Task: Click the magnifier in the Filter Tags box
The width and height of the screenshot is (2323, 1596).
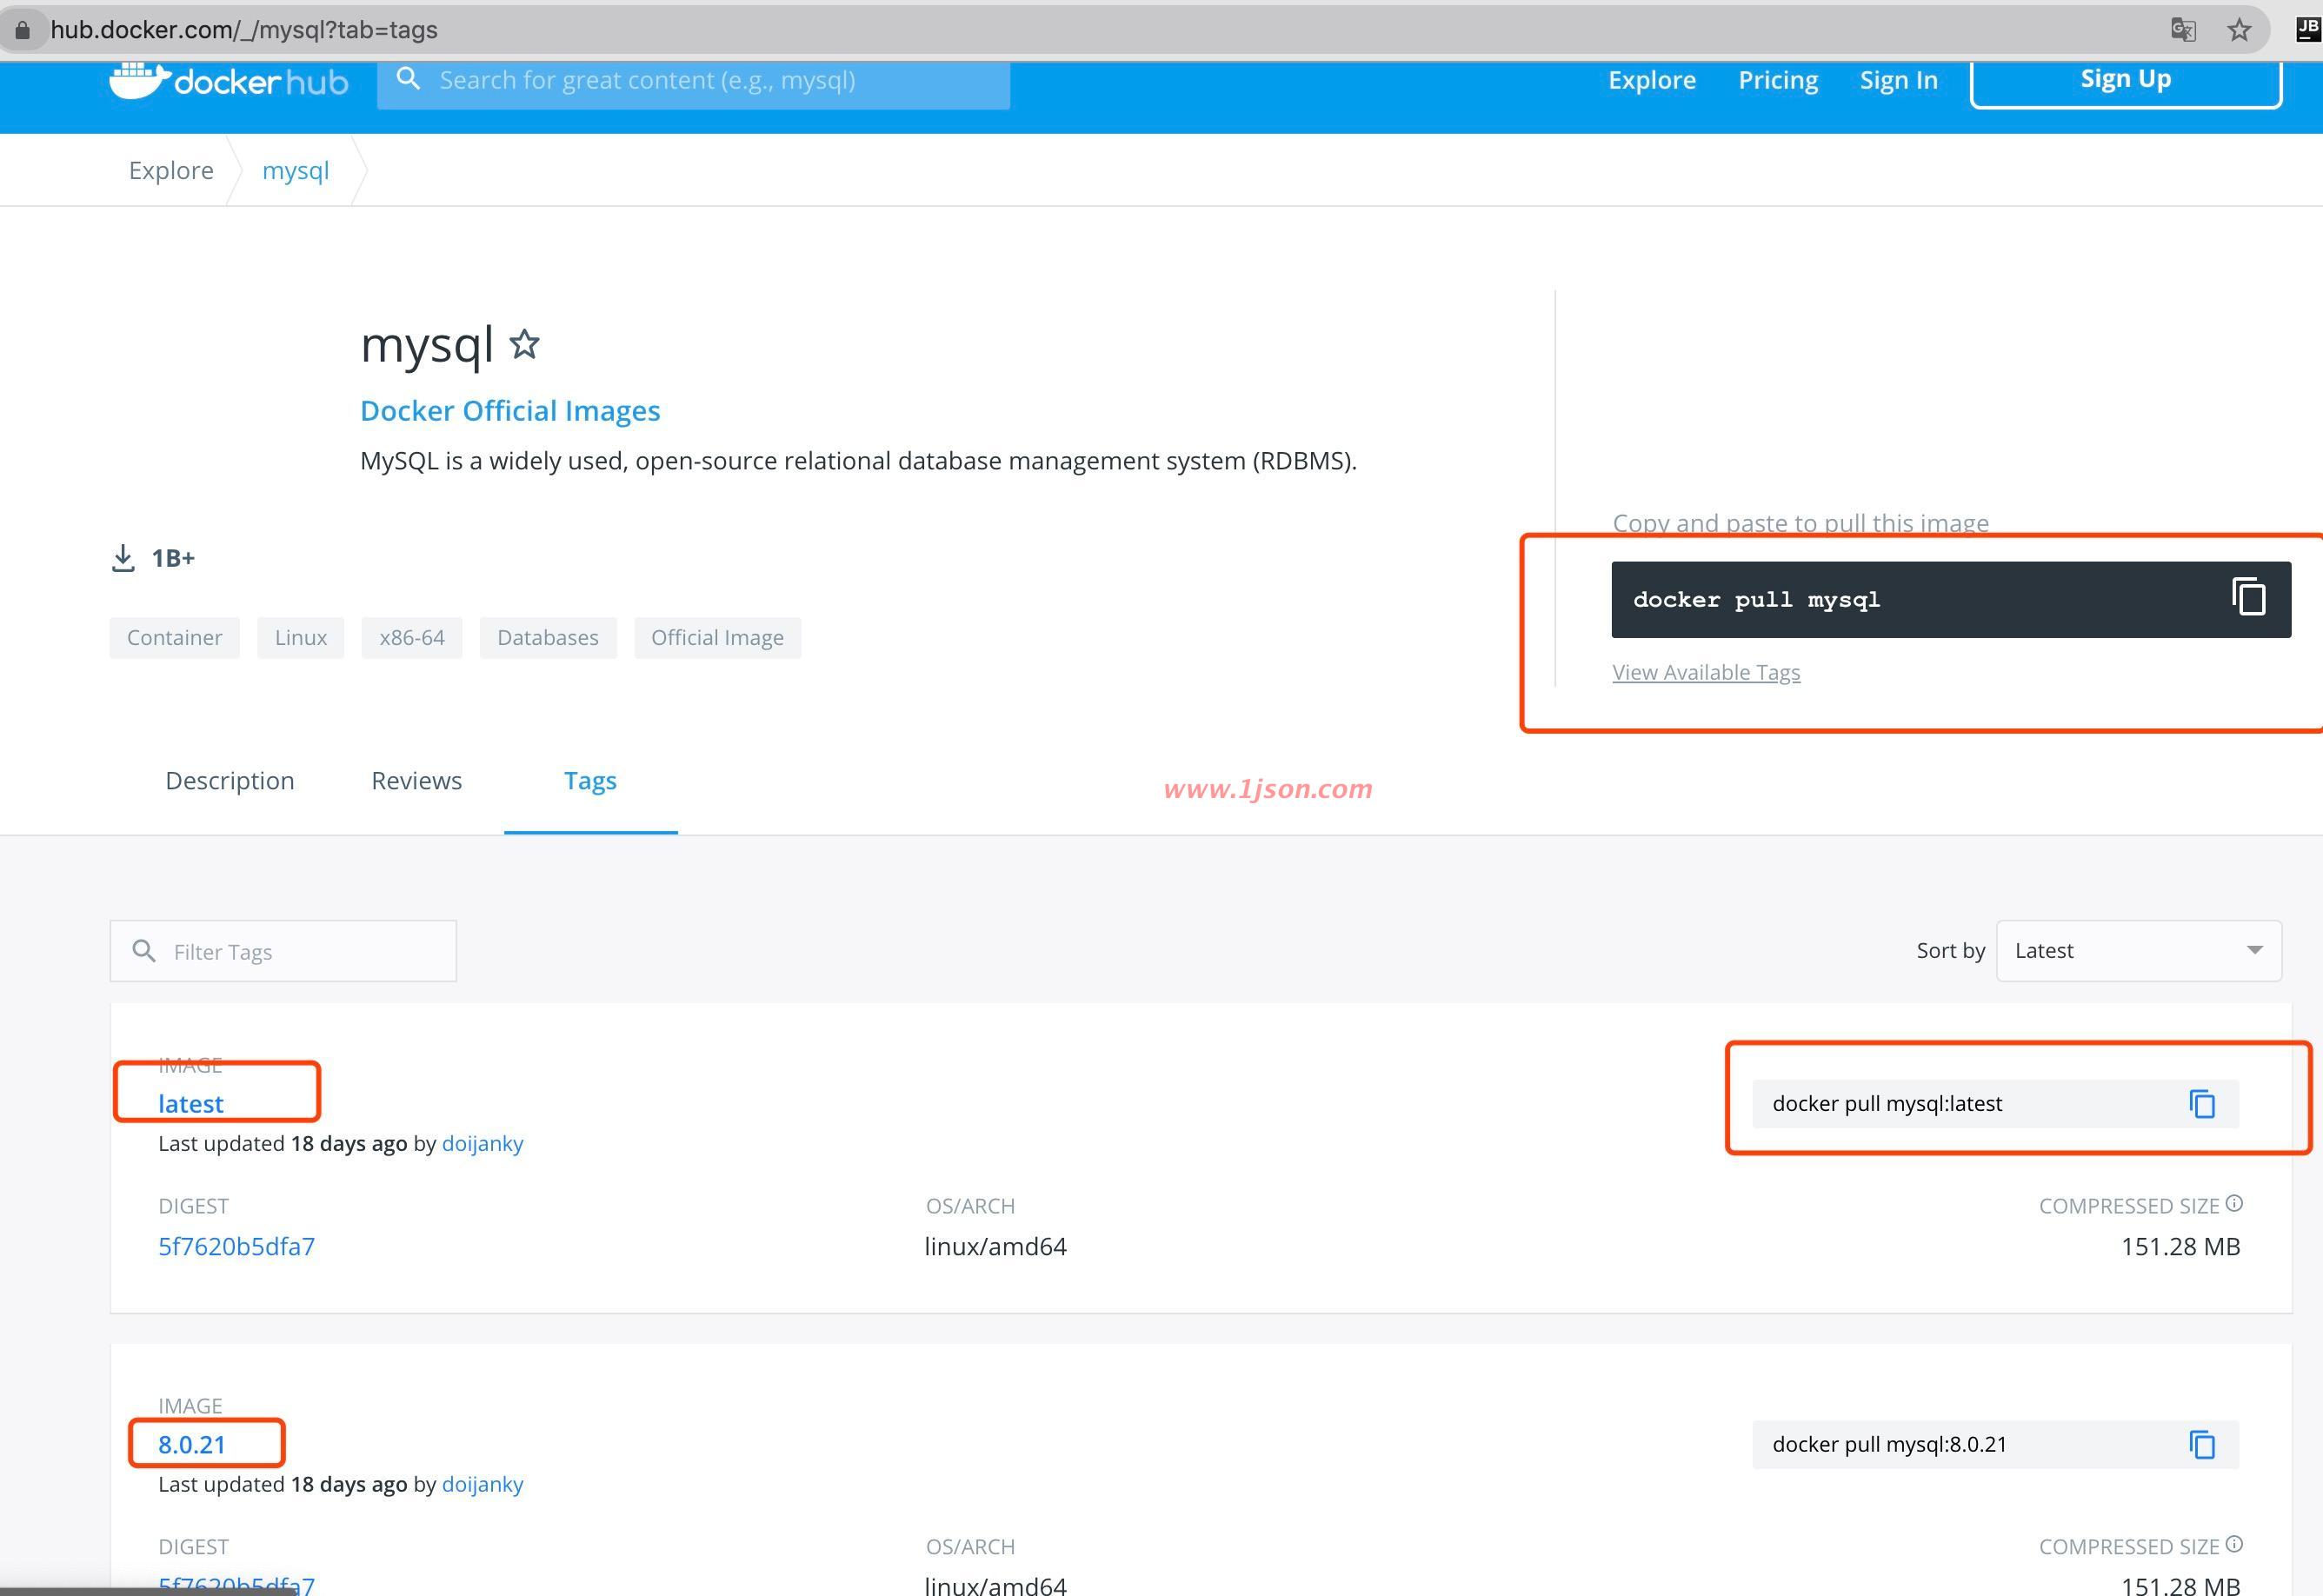Action: tap(144, 950)
